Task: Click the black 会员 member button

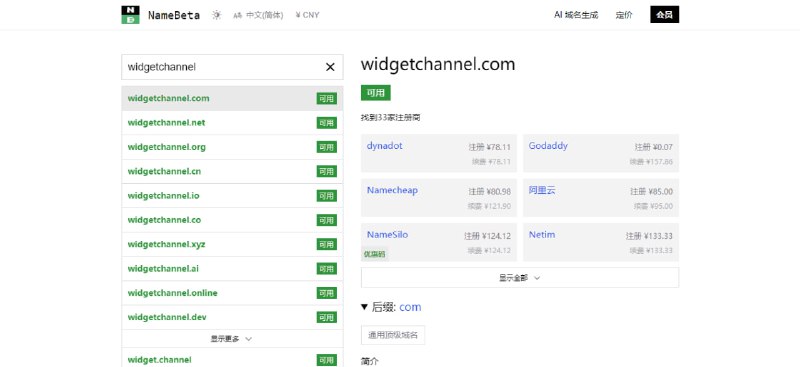Action: coord(664,15)
